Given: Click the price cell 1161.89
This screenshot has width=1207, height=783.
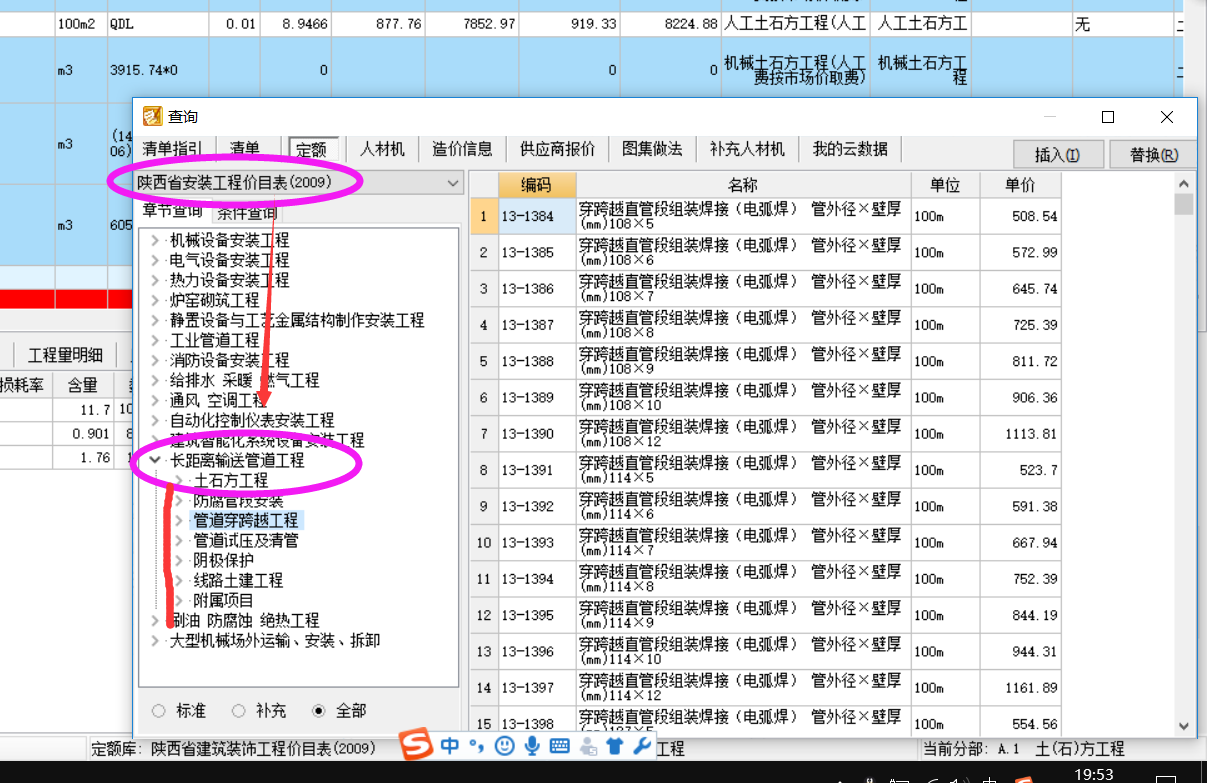Looking at the screenshot, I should pos(1020,688).
